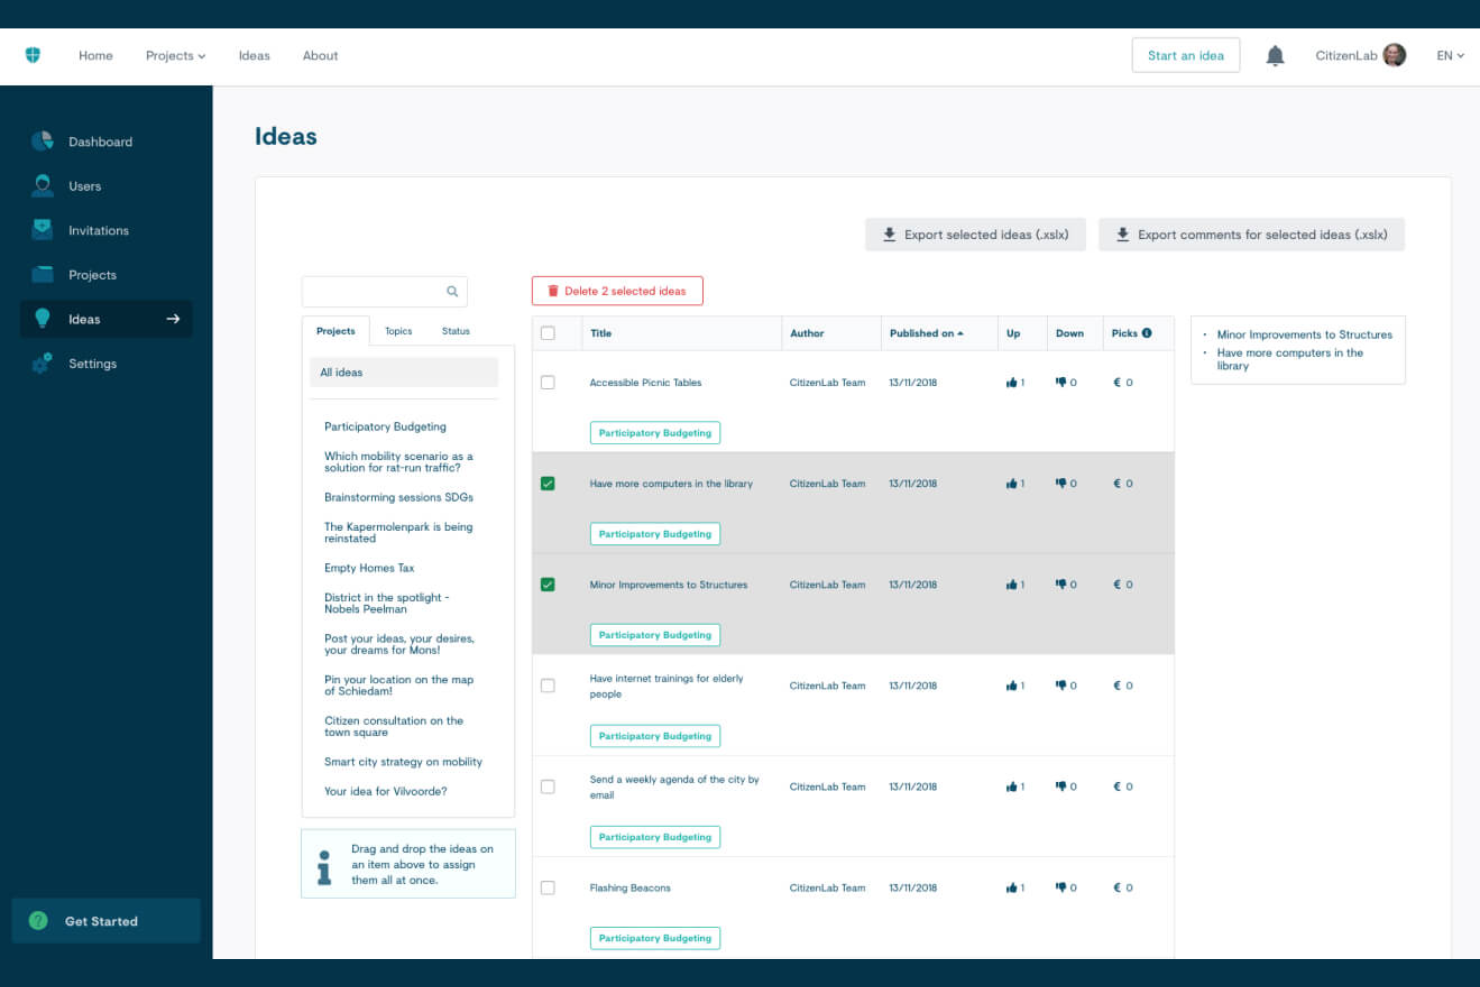Click thumbs-down on Accessible Picnic Tables
Viewport: 1480px width, 987px height.
(x=1061, y=382)
